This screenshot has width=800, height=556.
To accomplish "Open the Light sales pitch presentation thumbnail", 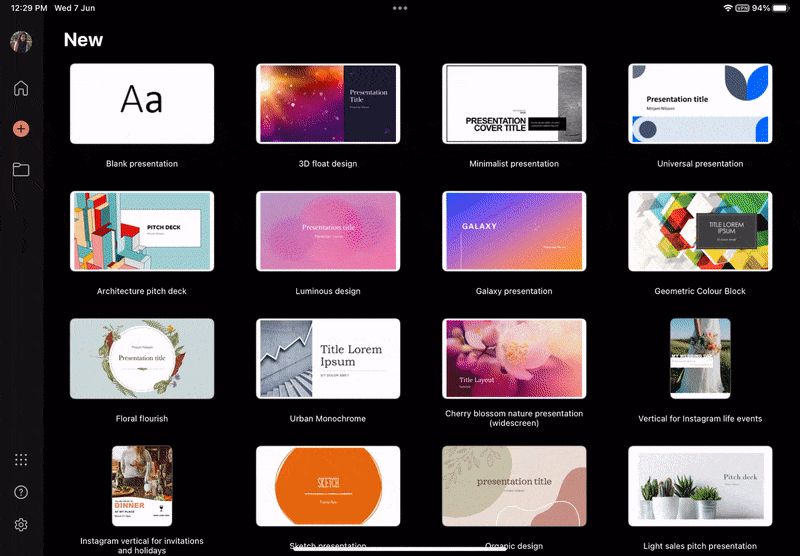I will (700, 486).
